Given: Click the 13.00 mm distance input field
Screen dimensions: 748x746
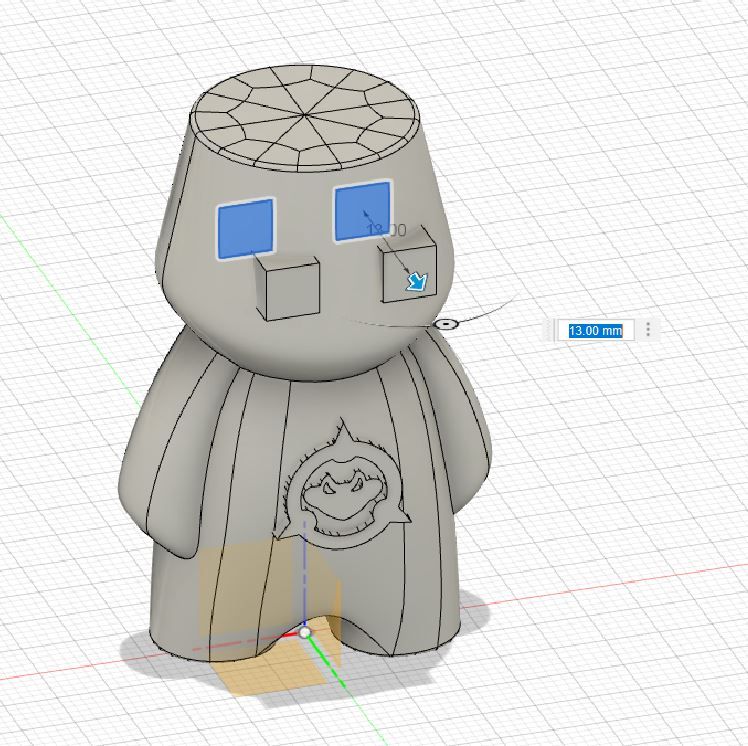Looking at the screenshot, I should (595, 330).
